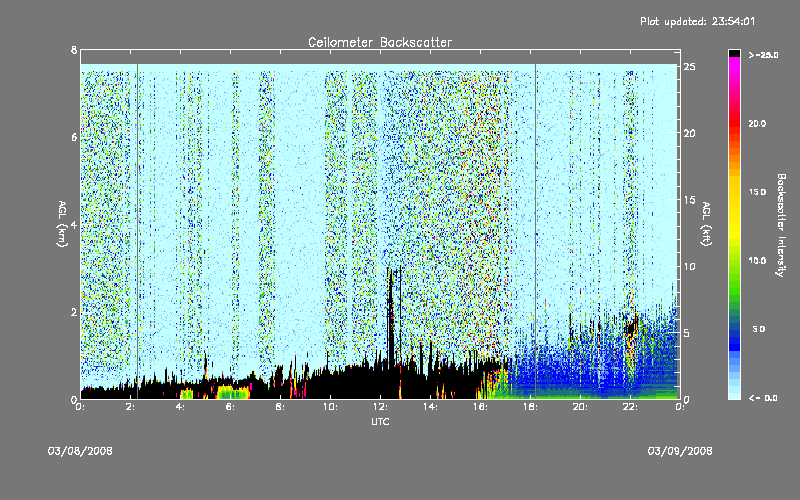Click the '6:' tick on UTC axis
The height and width of the screenshot is (500, 800).
(231, 407)
